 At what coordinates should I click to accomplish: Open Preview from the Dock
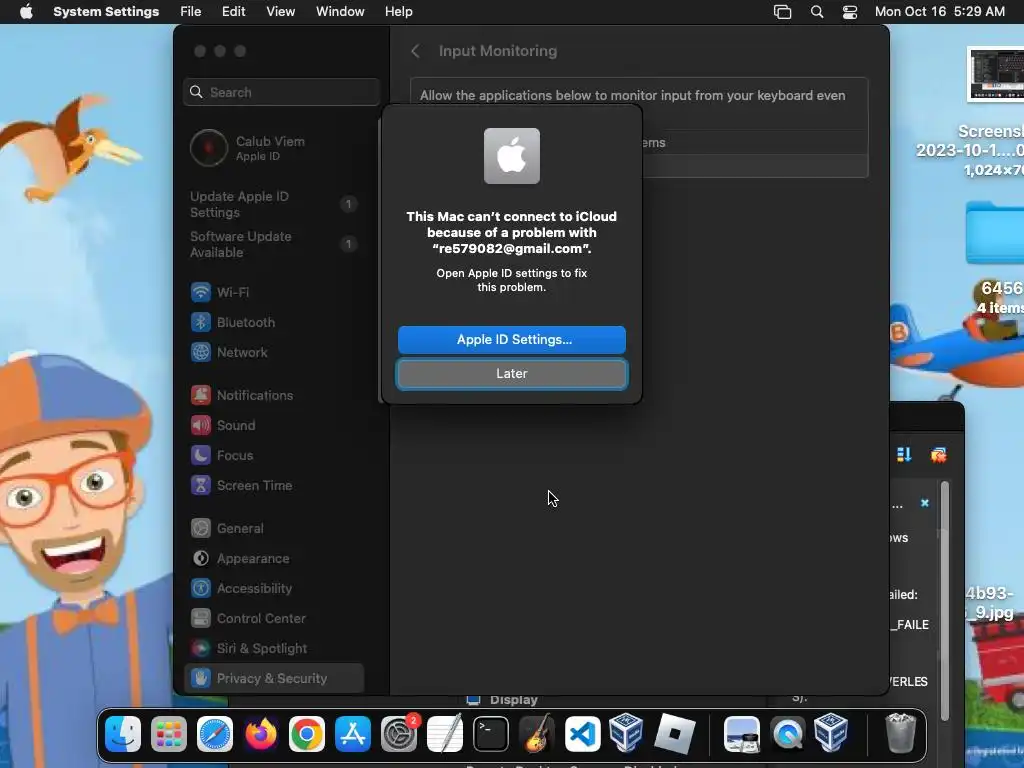[742, 734]
